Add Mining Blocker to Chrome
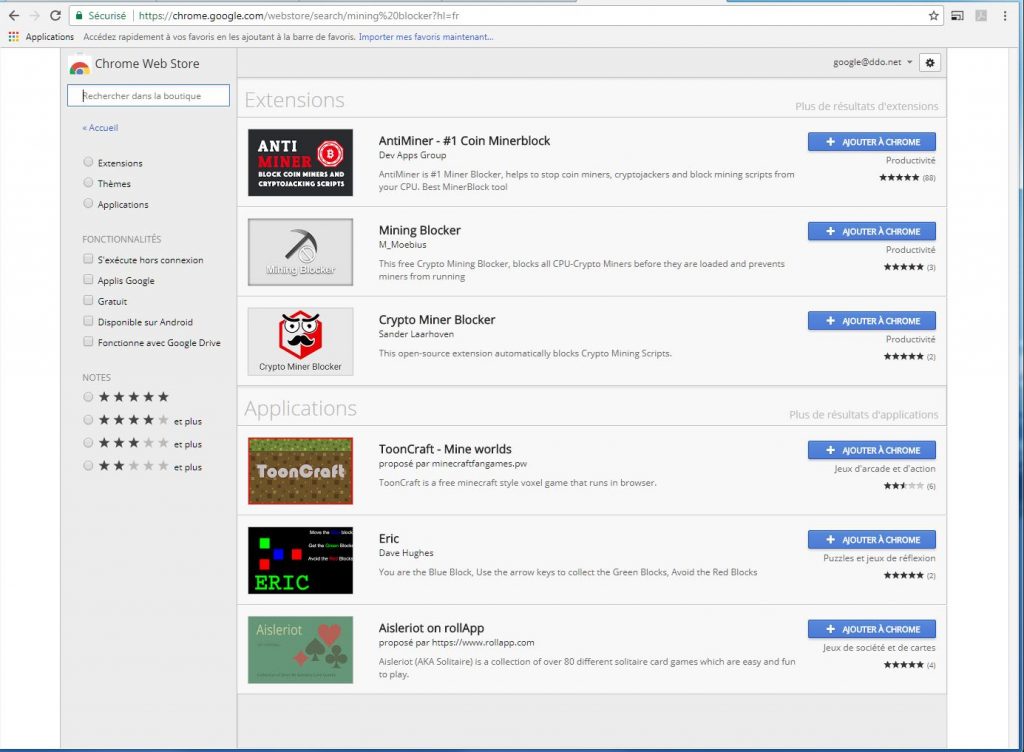Image resolution: width=1024 pixels, height=752 pixels. 871,231
